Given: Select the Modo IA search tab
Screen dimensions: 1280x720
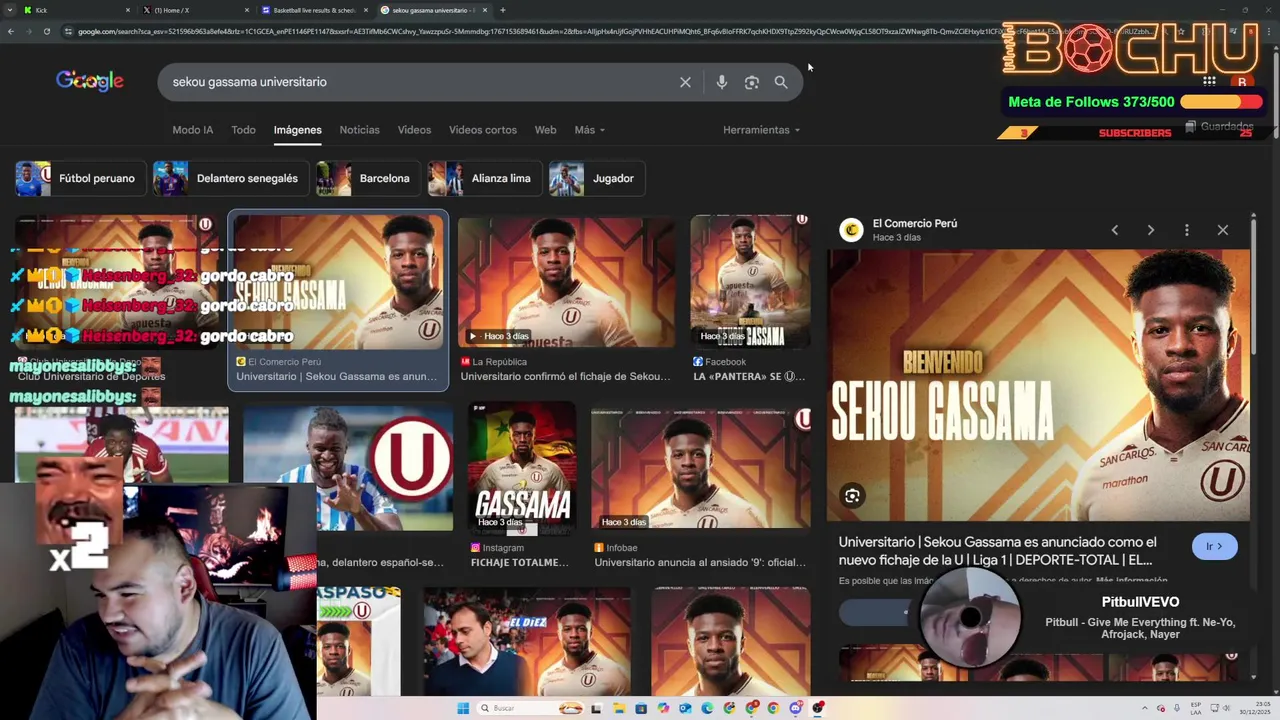Looking at the screenshot, I should 193,130.
